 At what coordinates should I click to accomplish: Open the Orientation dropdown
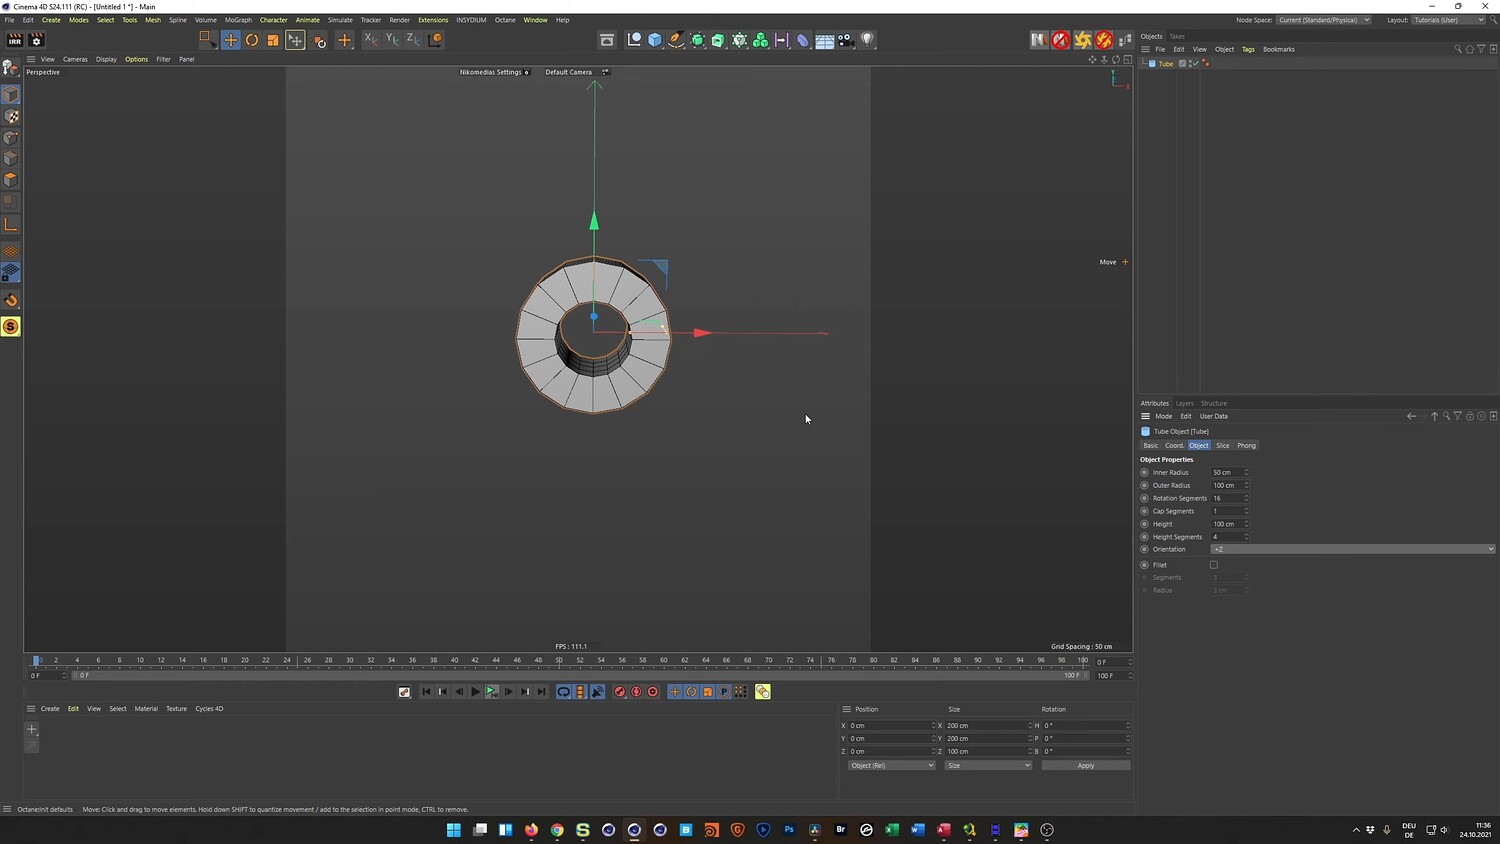(1353, 549)
